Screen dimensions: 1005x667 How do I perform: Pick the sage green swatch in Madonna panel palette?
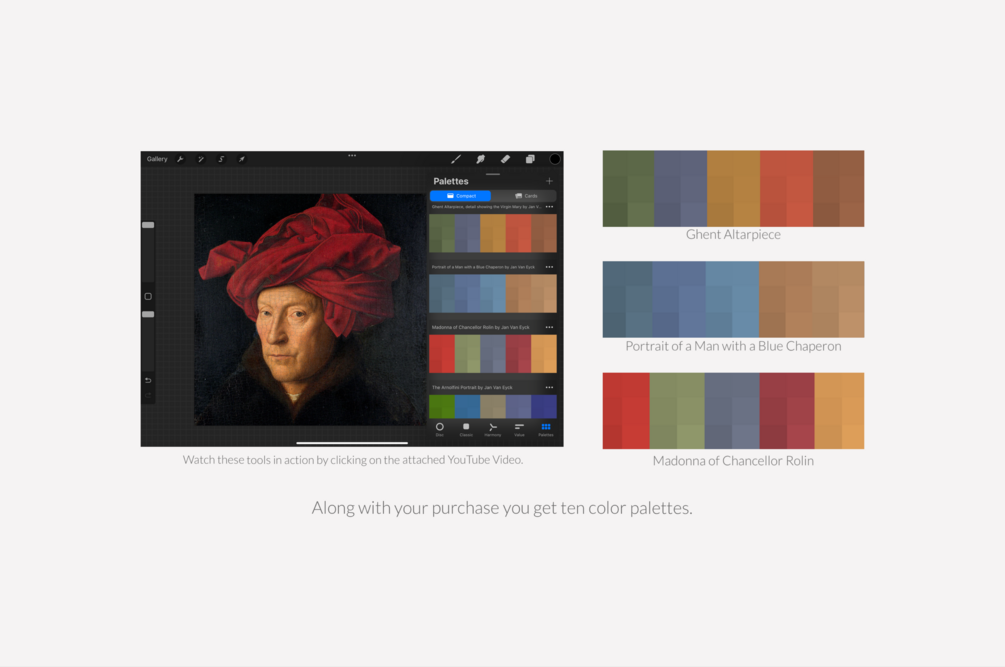(467, 354)
